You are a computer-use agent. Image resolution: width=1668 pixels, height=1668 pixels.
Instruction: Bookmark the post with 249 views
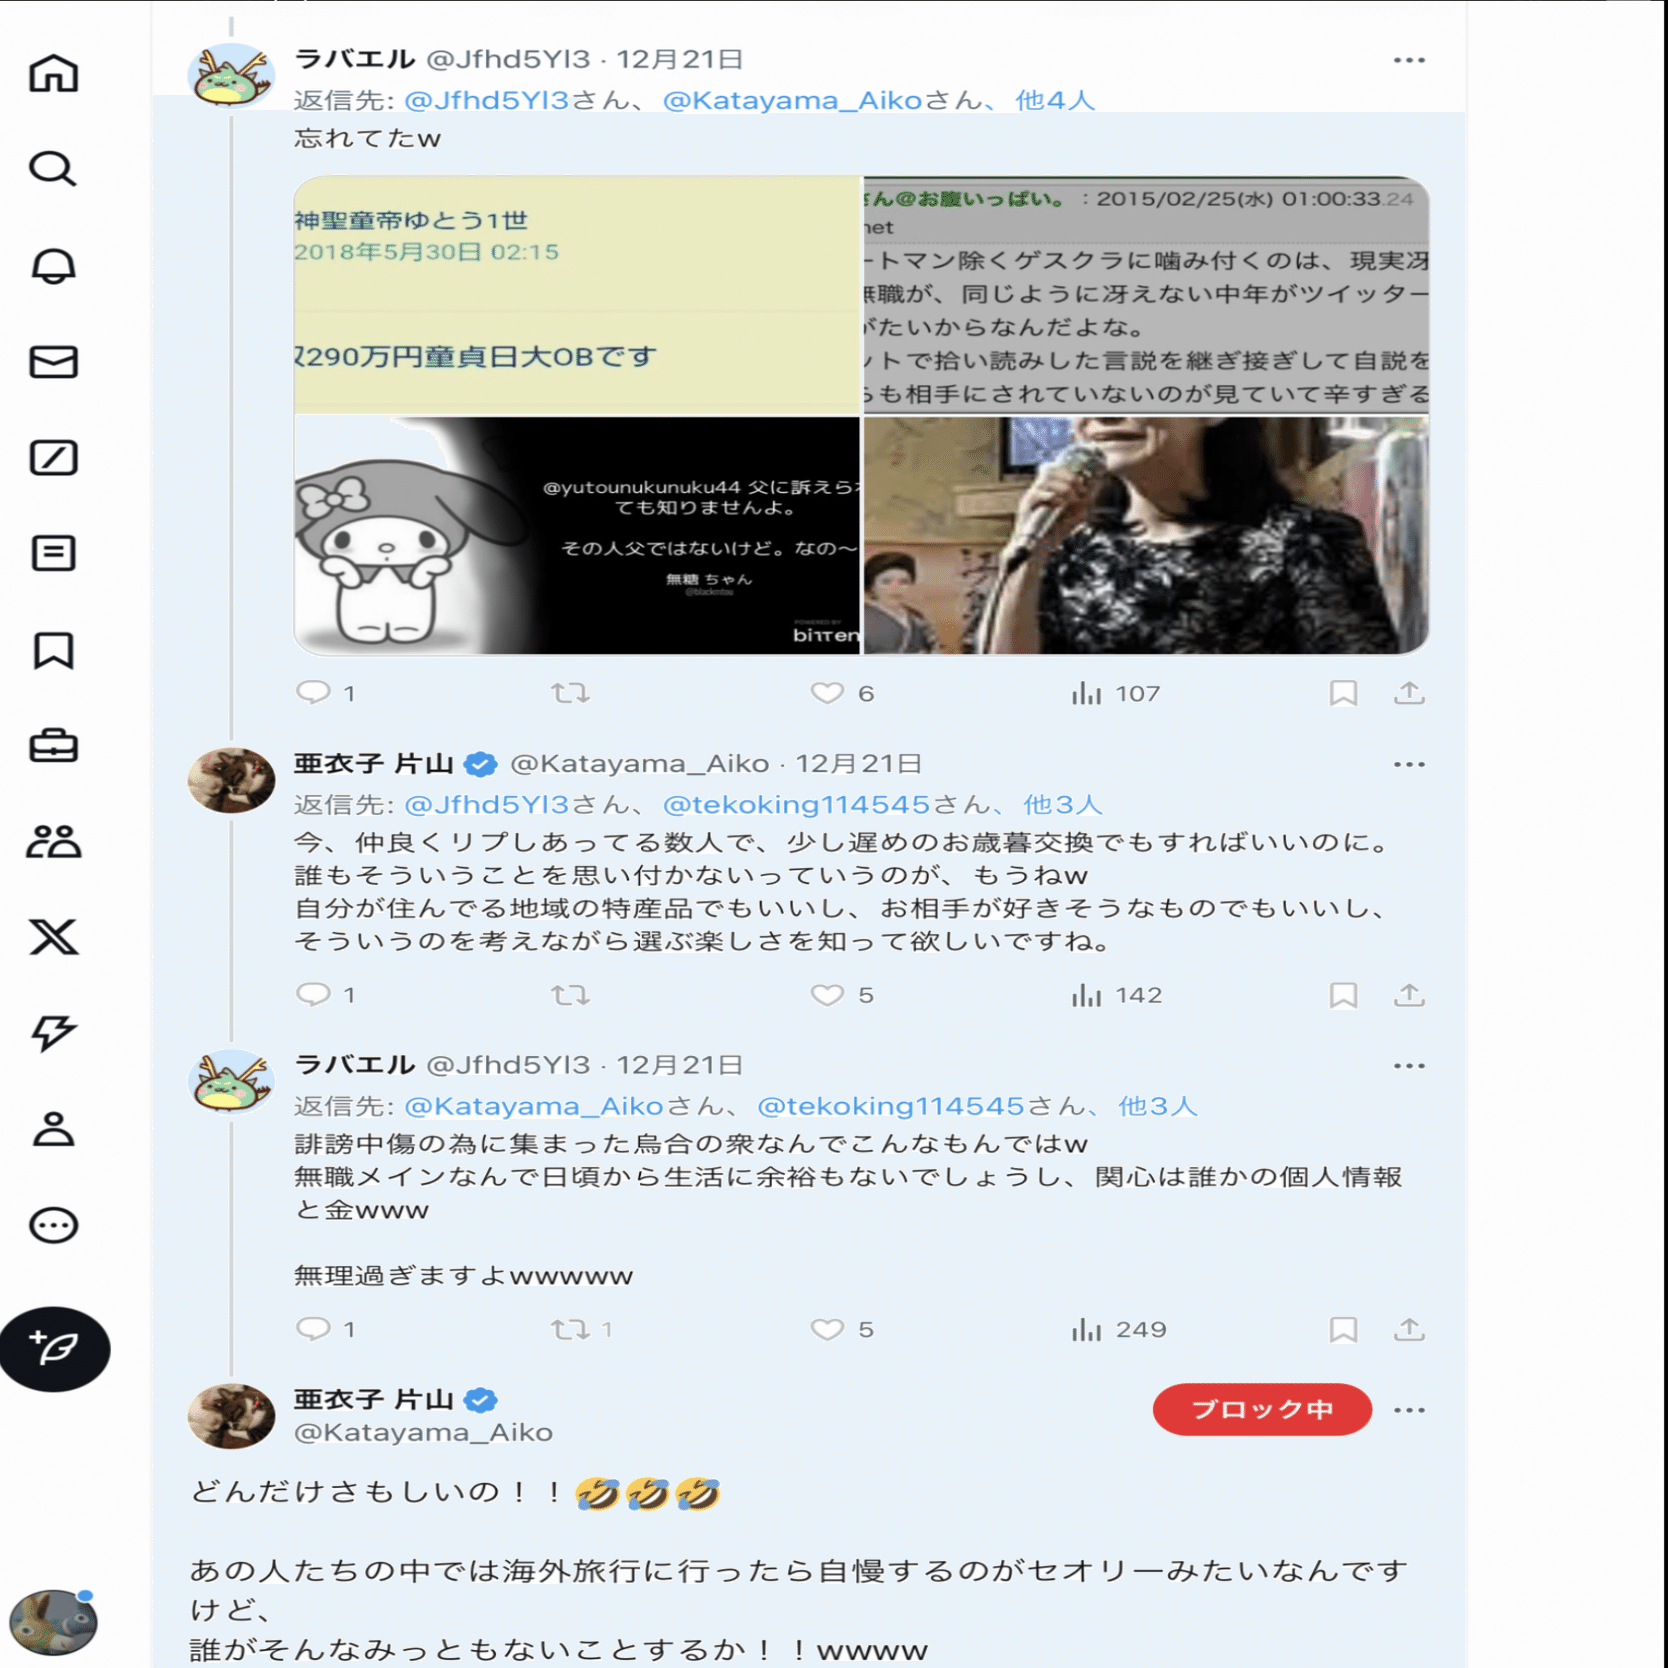pyautogui.click(x=1343, y=1329)
